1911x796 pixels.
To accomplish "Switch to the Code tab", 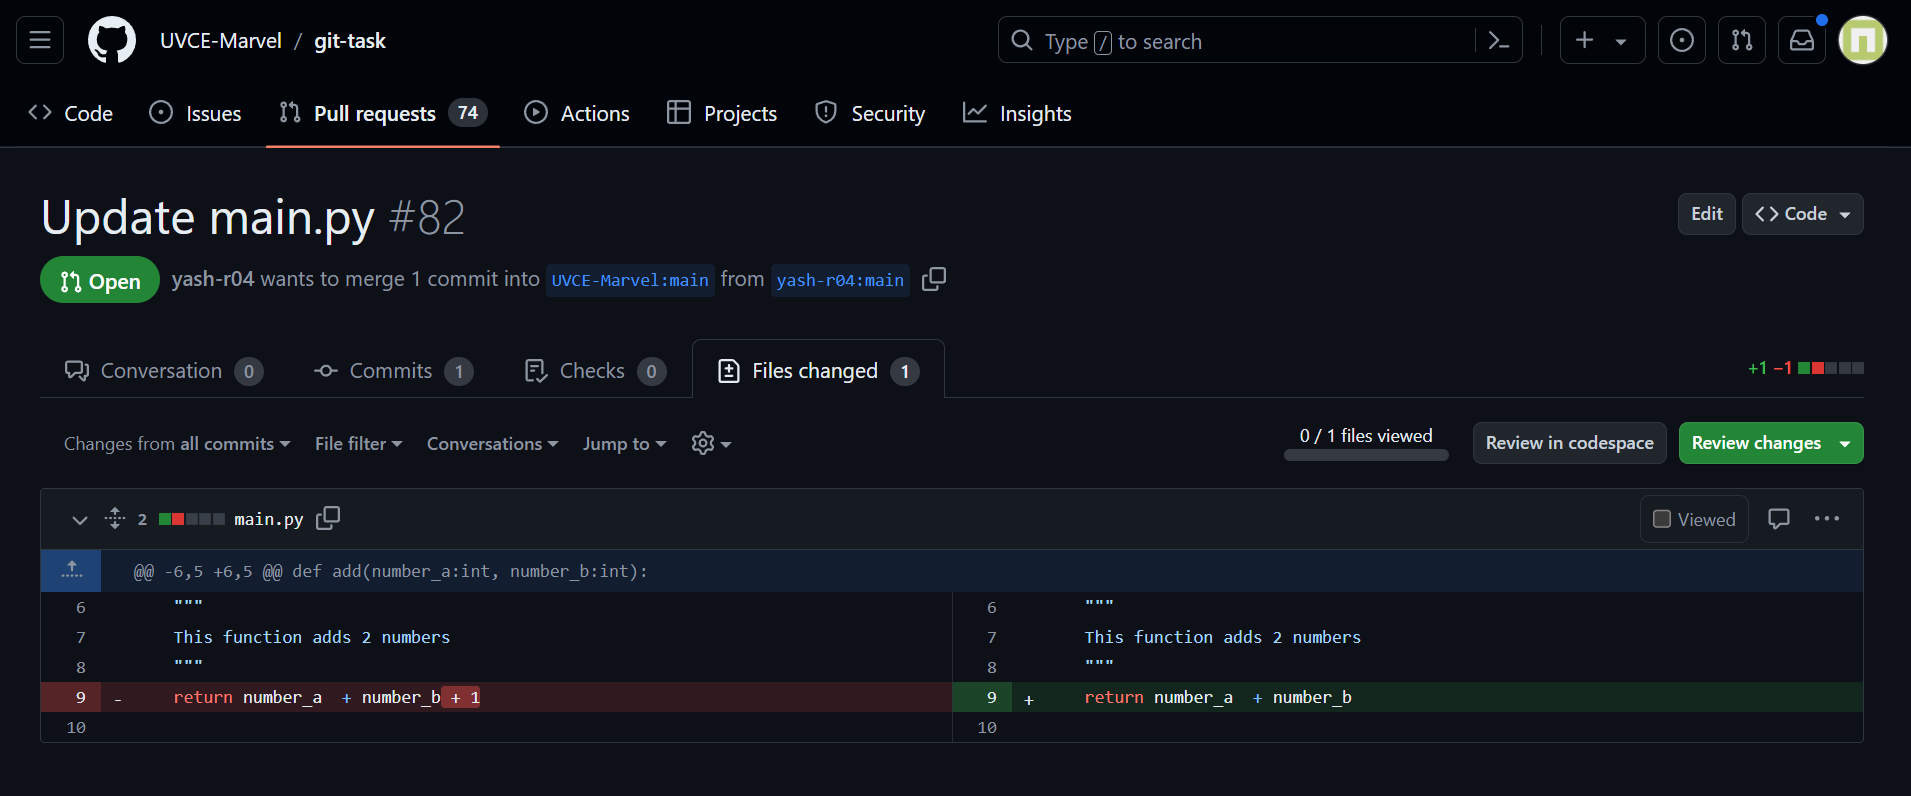I will [70, 113].
